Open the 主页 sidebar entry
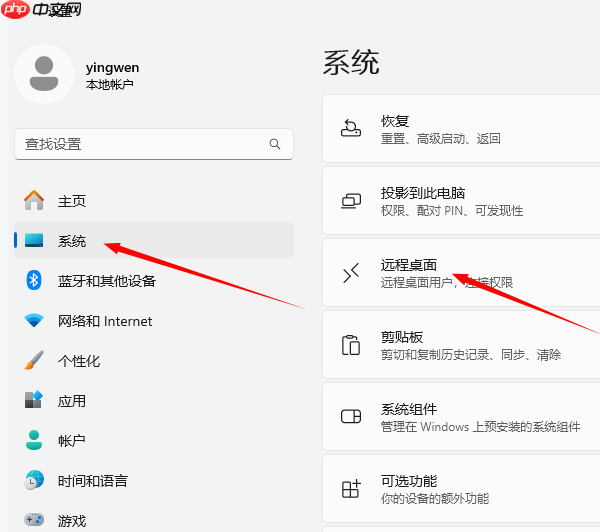The width and height of the screenshot is (600, 532). tap(154, 201)
